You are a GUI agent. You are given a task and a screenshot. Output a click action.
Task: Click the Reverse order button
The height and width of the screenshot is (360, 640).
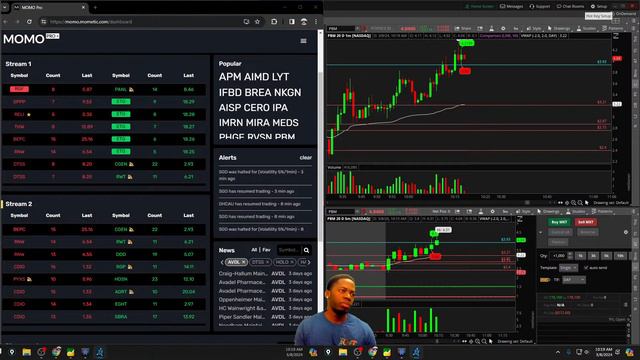(587, 232)
